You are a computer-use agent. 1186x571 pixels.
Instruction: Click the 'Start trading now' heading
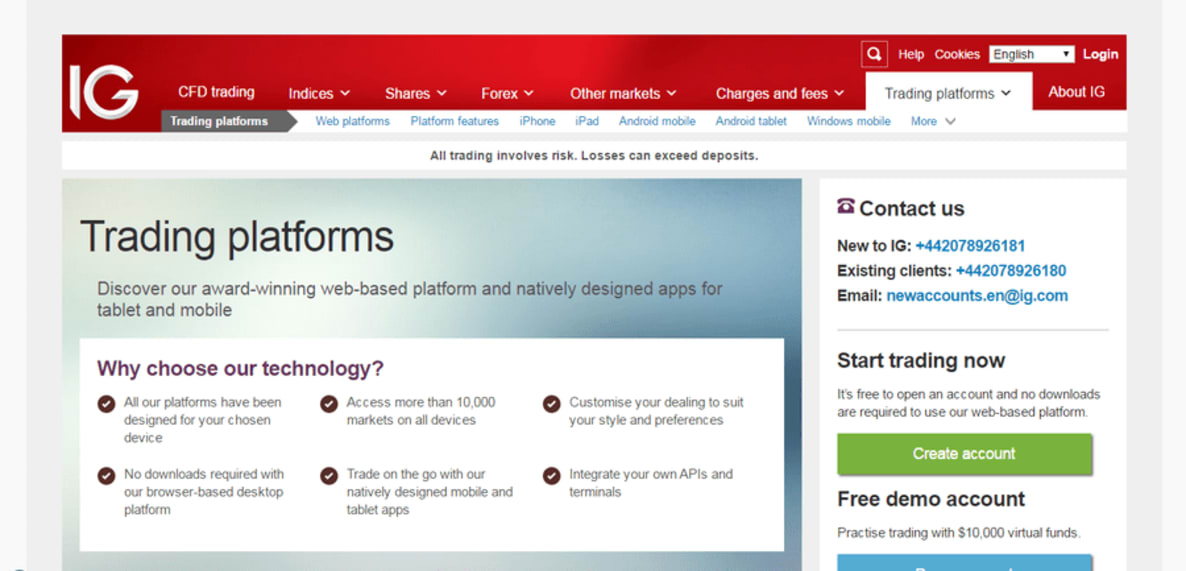[921, 361]
